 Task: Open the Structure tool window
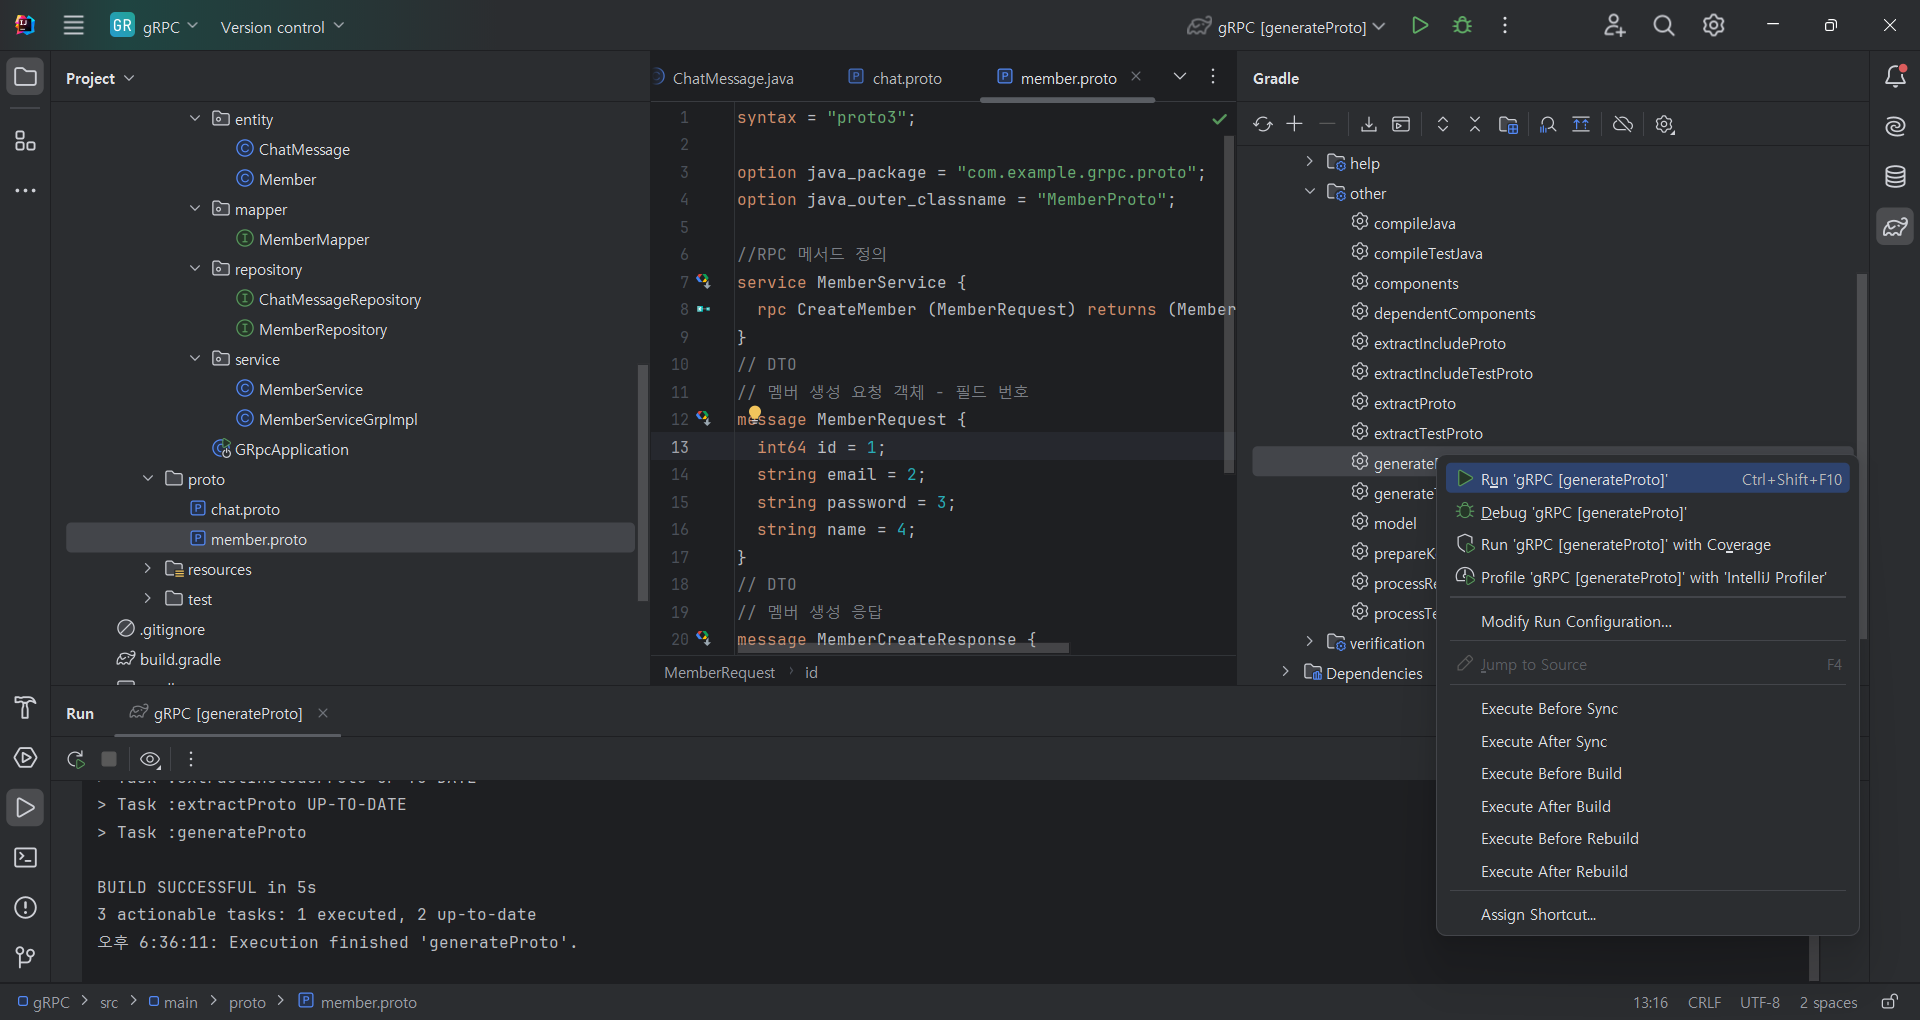point(25,141)
